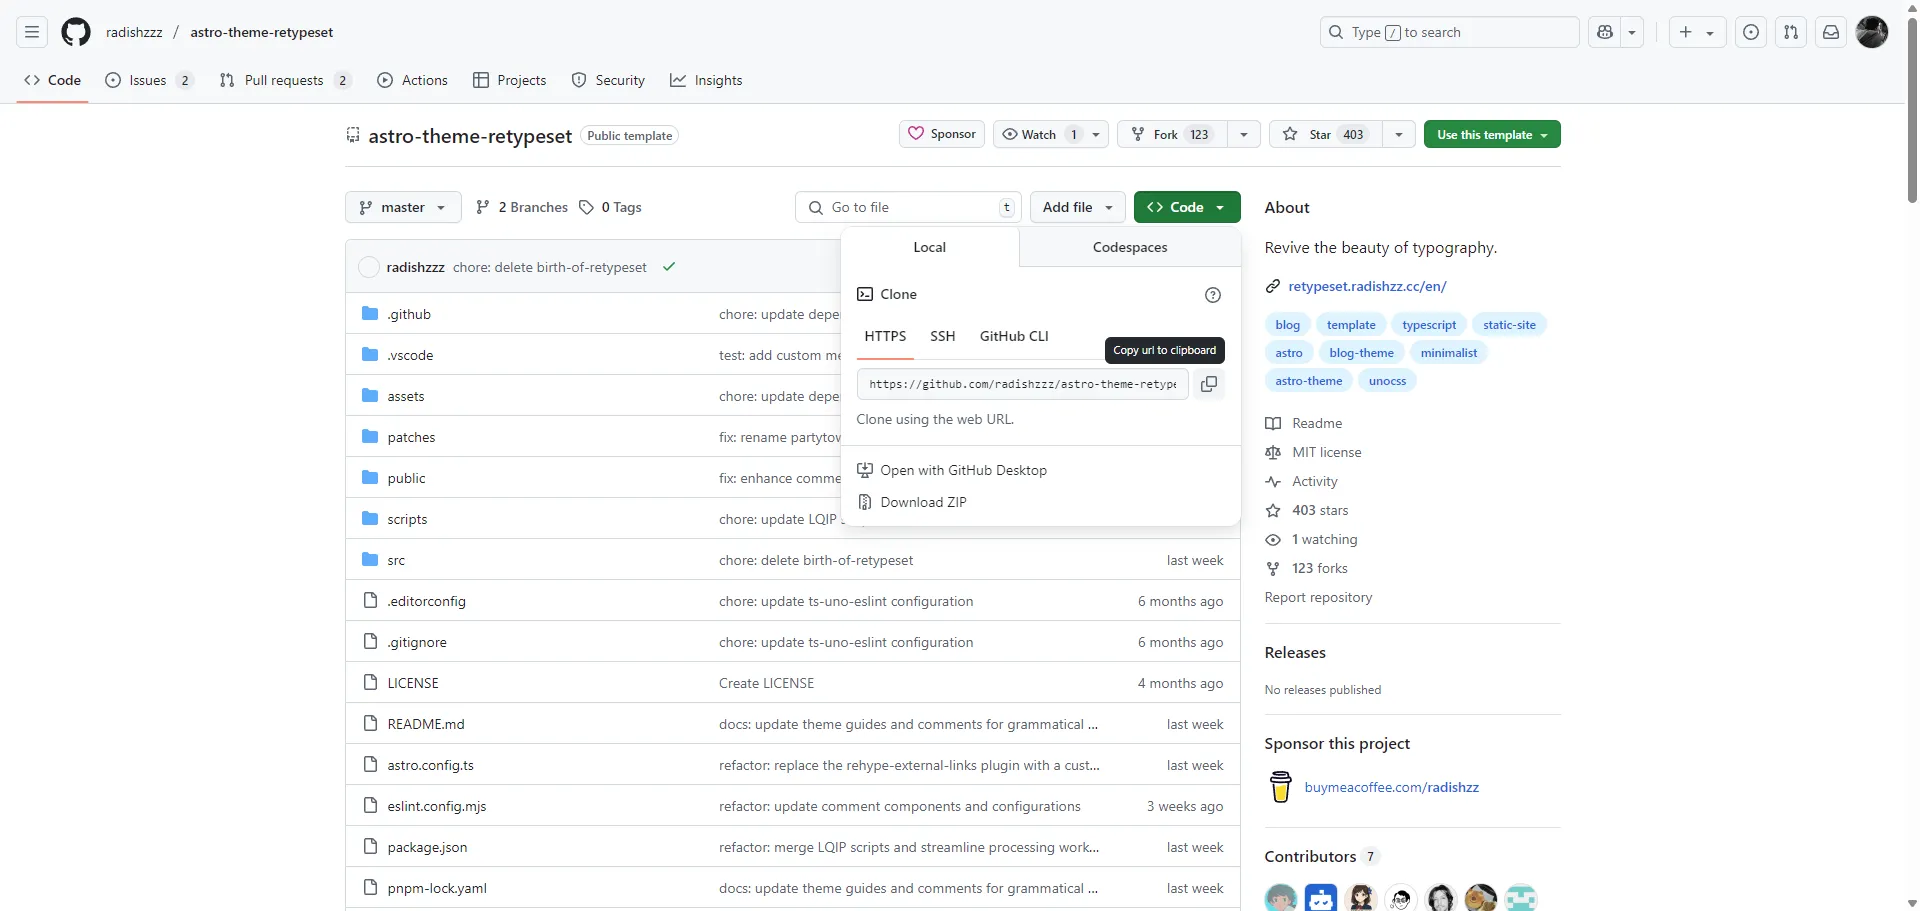Open the .vscode folder

(410, 355)
